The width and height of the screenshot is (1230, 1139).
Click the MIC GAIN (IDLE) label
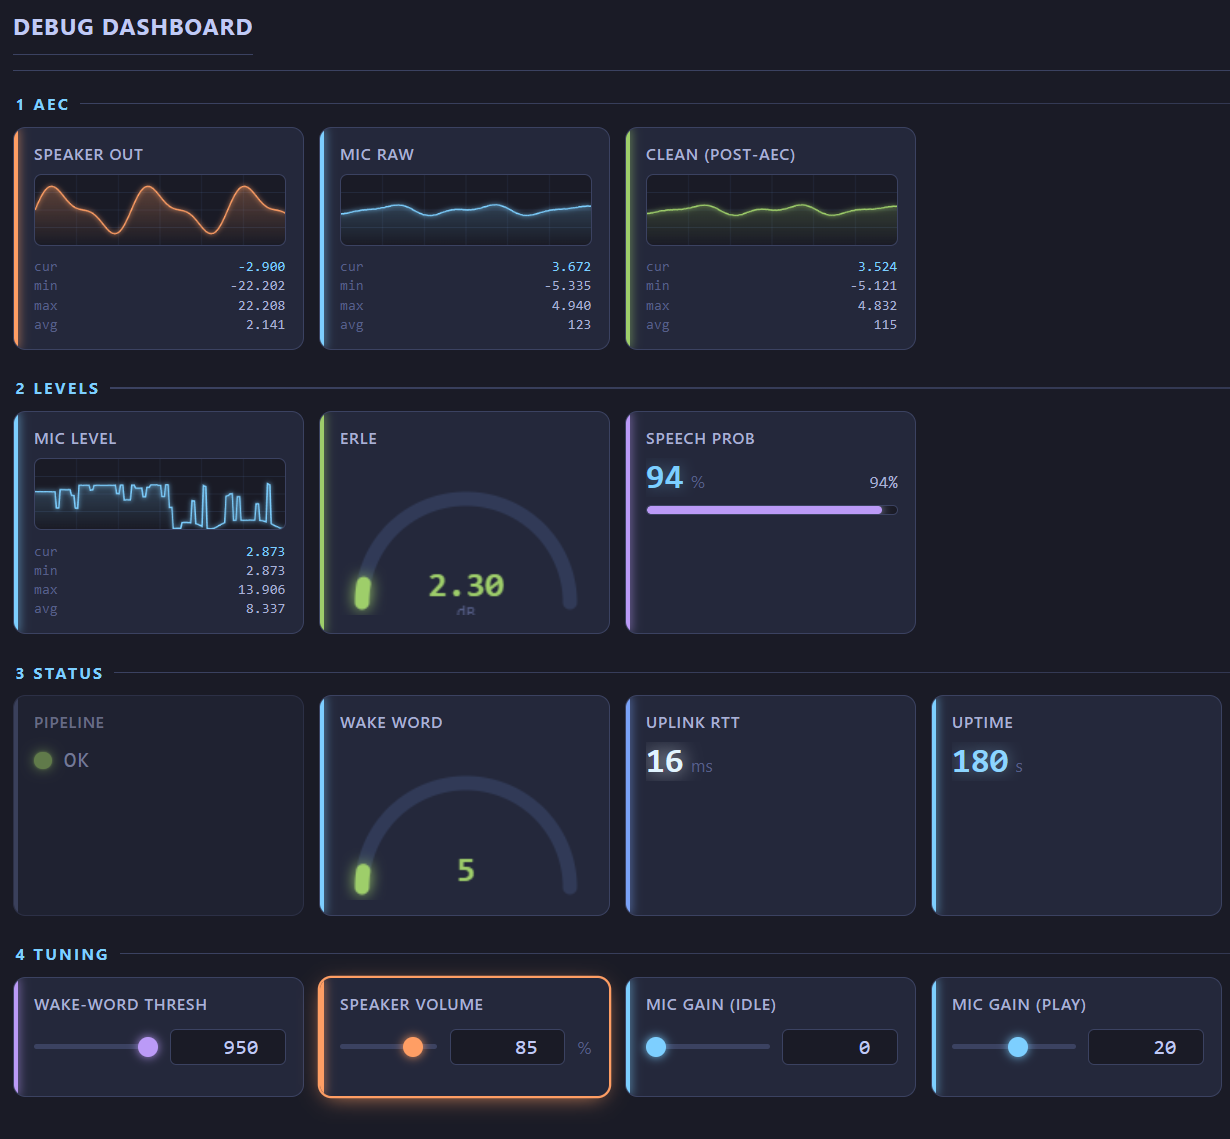click(711, 1004)
